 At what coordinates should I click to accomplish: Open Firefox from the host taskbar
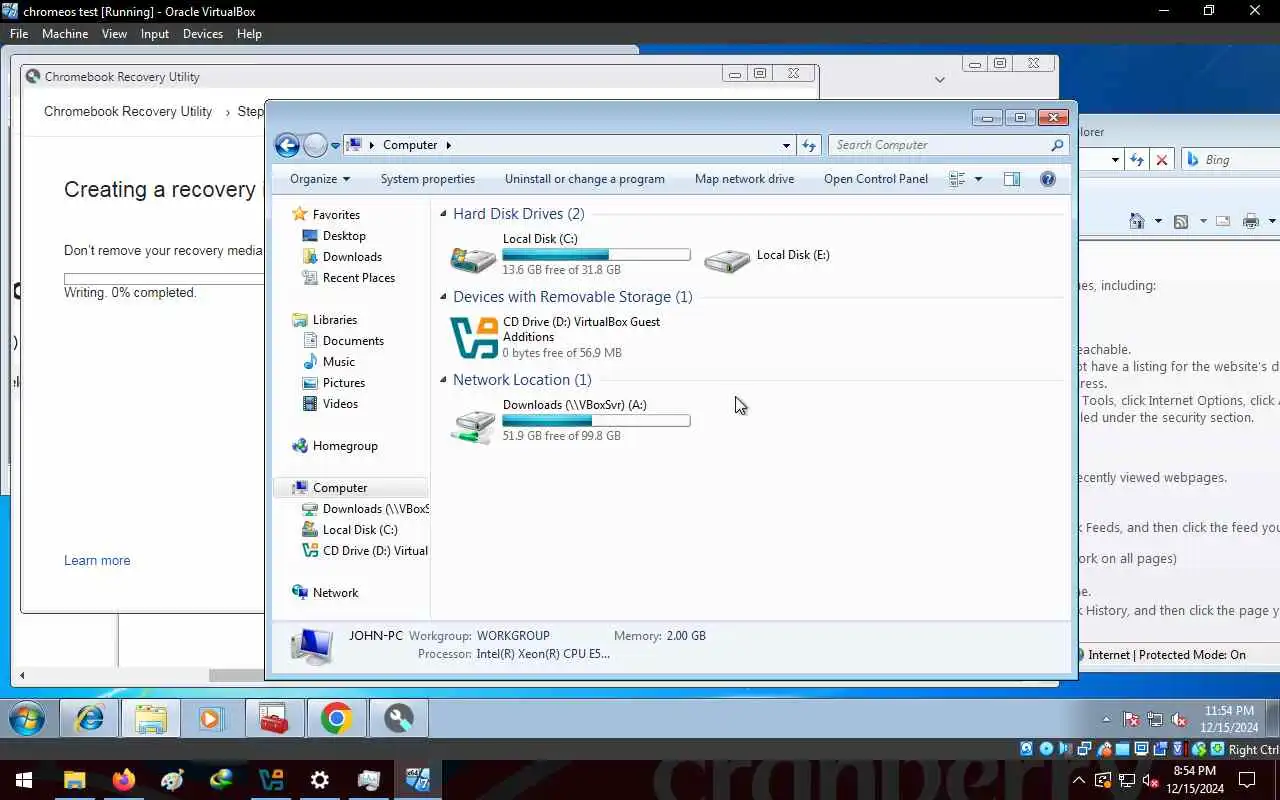[124, 780]
